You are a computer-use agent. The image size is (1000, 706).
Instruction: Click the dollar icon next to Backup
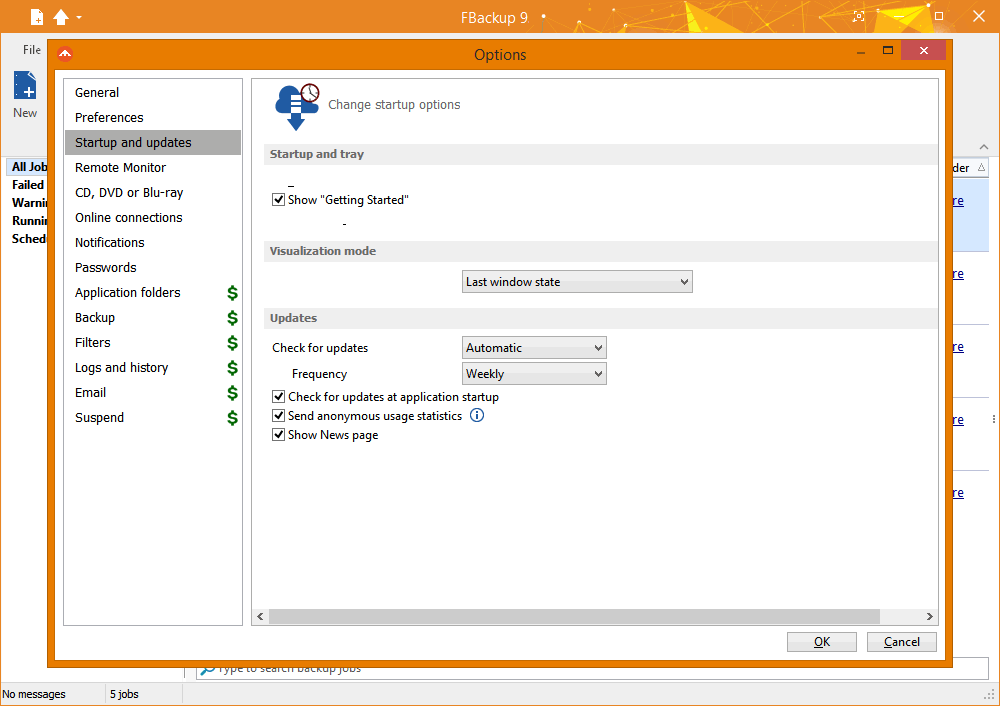233,318
